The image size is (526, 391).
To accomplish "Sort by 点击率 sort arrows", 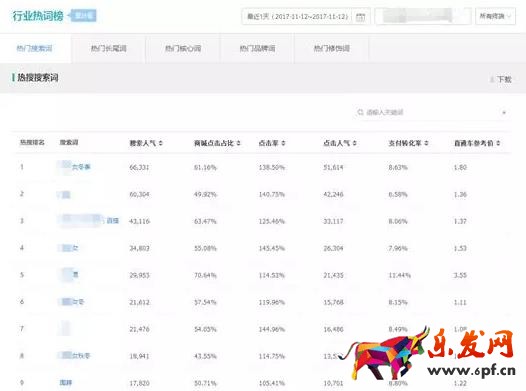I will (x=283, y=143).
